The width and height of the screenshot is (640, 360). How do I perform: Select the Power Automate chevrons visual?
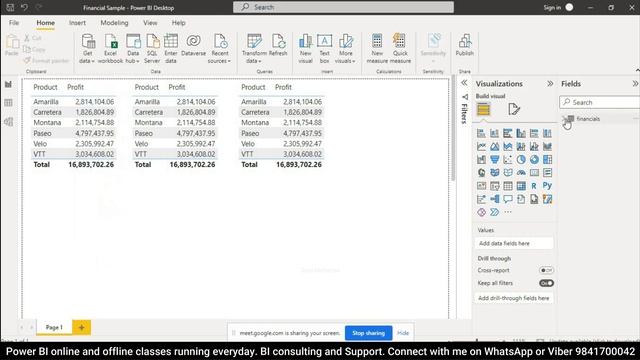pyautogui.click(x=495, y=212)
